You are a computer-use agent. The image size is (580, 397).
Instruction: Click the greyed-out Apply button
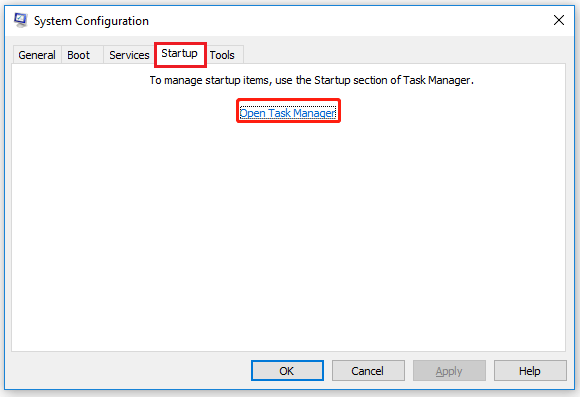[x=449, y=371]
